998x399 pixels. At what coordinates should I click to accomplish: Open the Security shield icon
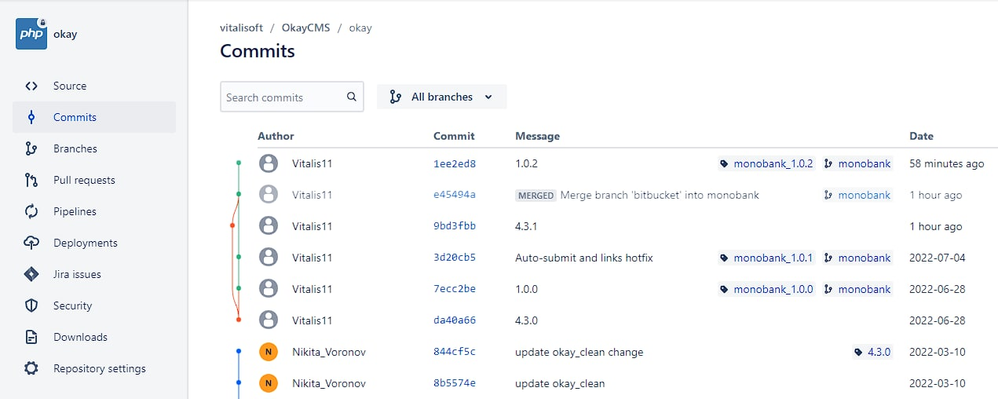point(31,305)
